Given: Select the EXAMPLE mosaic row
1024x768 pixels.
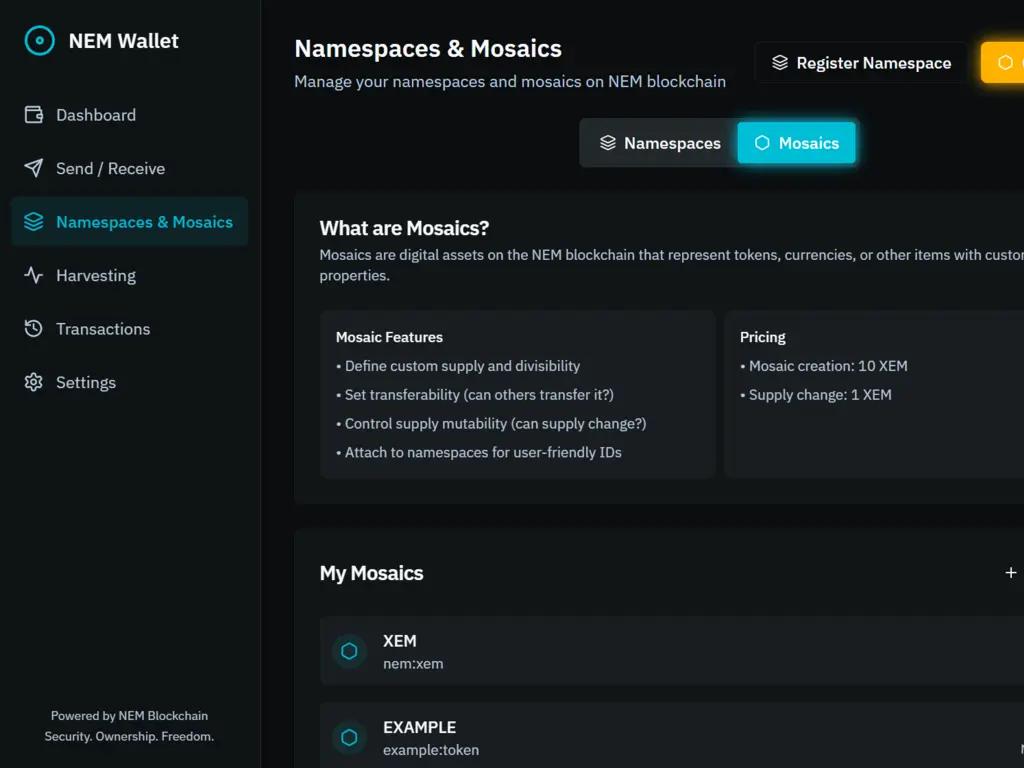Looking at the screenshot, I should (672, 736).
